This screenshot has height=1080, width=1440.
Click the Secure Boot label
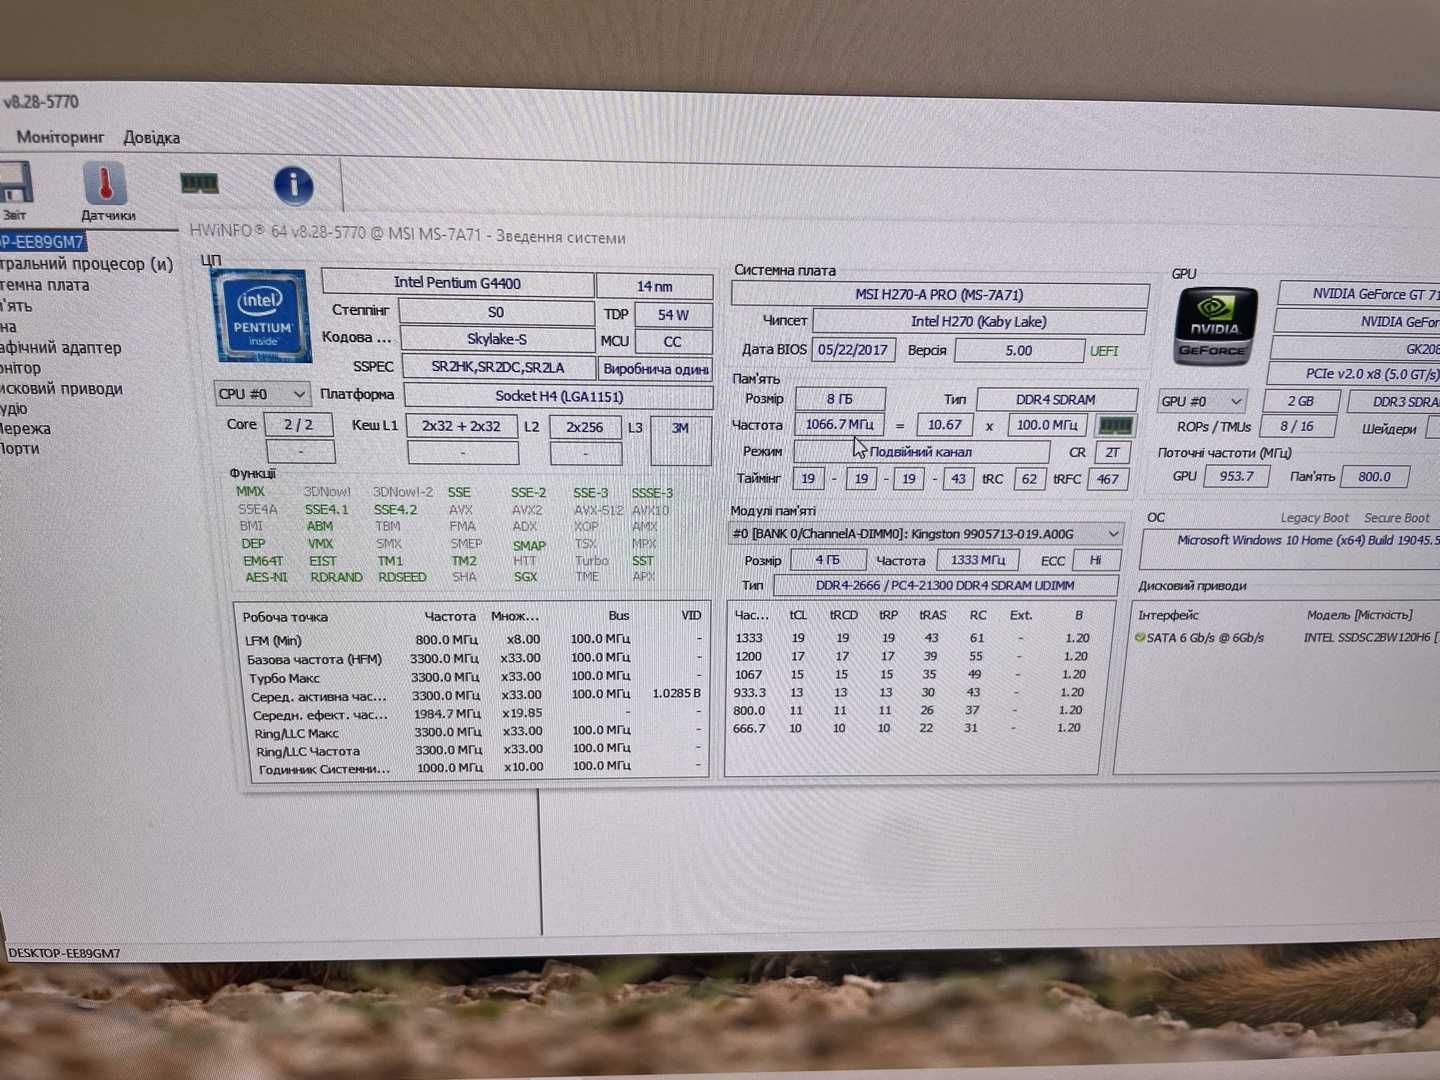1397,518
